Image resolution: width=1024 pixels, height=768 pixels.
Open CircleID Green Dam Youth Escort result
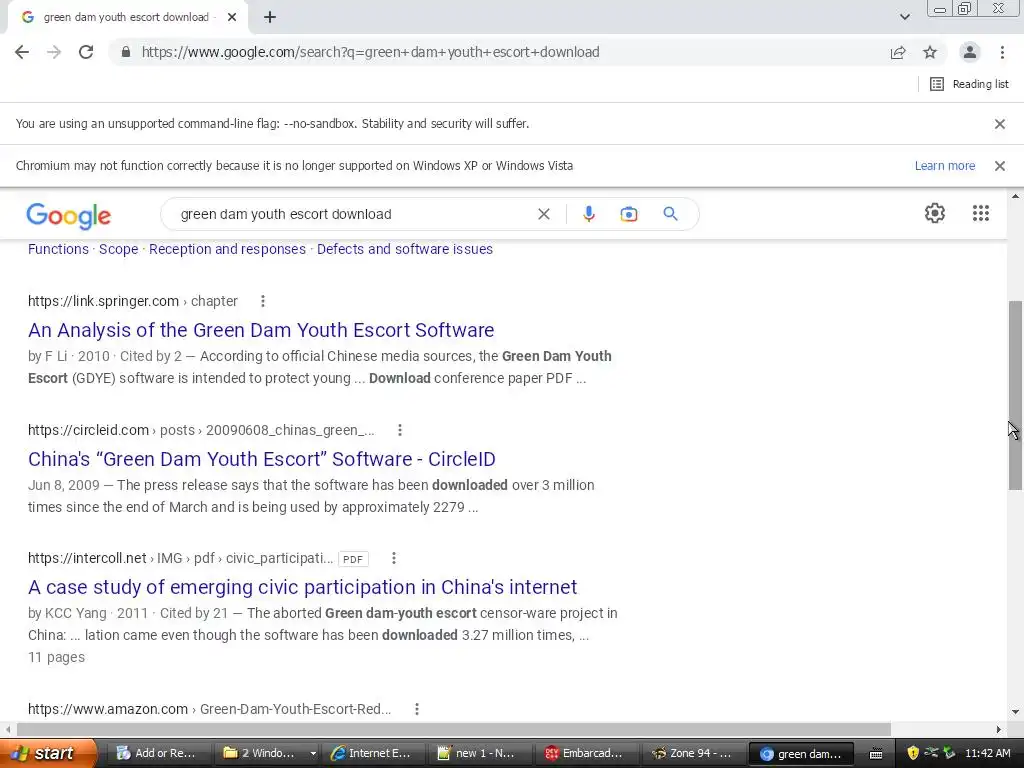click(261, 459)
